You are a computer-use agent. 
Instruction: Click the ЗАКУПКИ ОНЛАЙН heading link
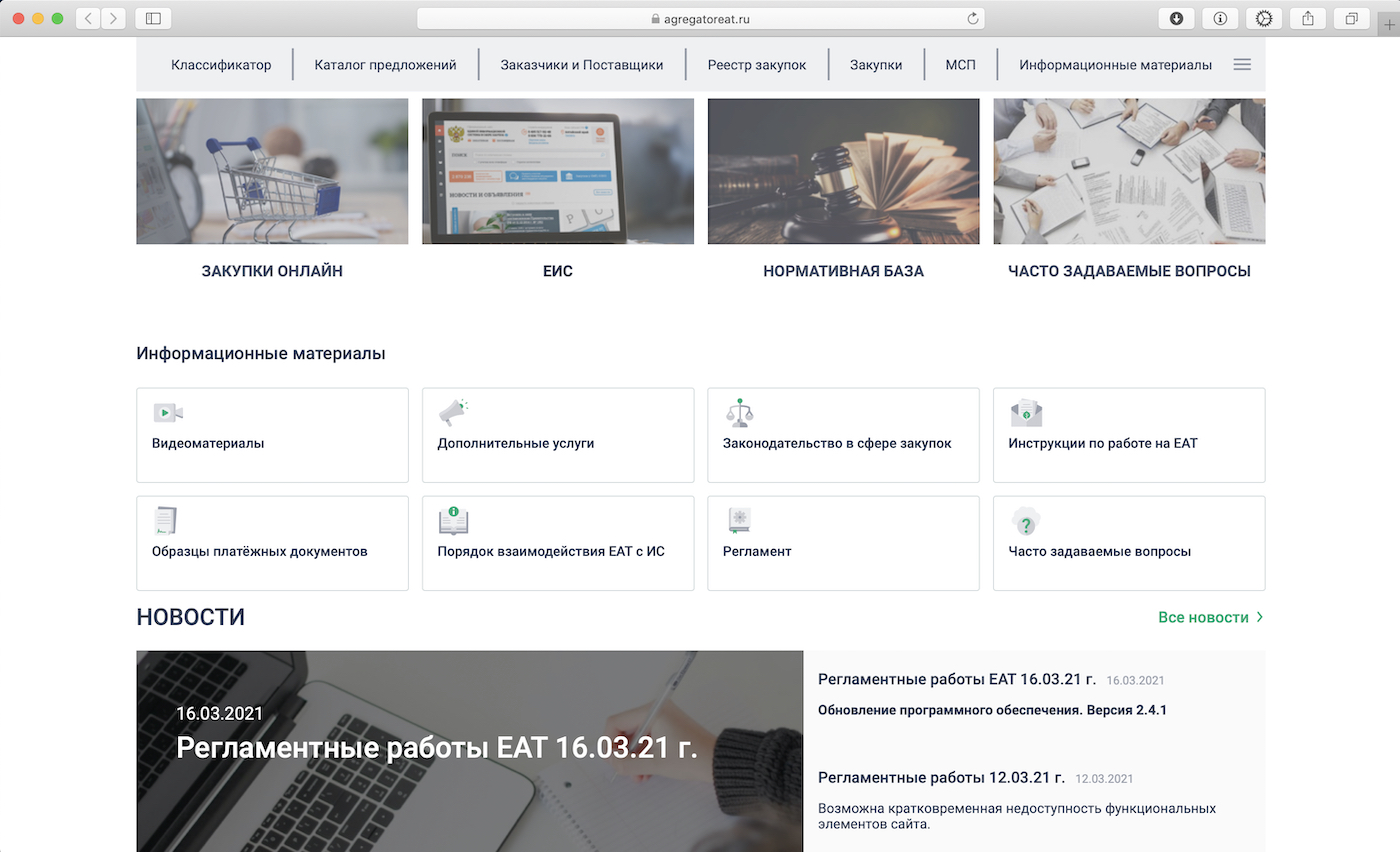pos(272,271)
